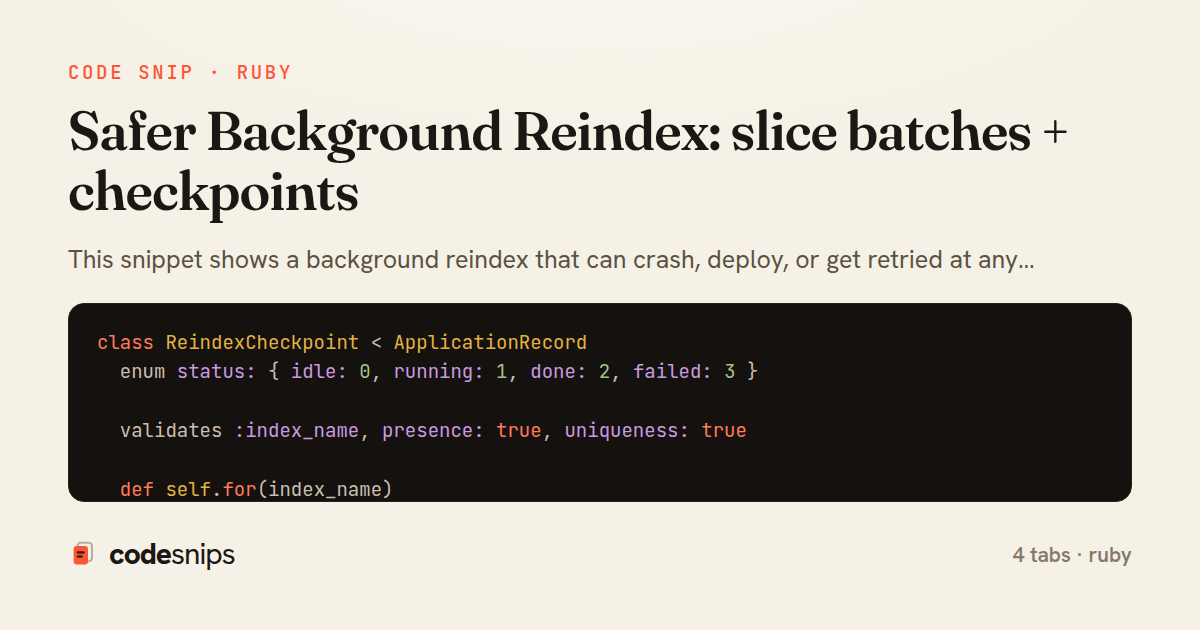Click the 'enum status:' code line
This screenshot has width=1200, height=630.
(x=439, y=372)
